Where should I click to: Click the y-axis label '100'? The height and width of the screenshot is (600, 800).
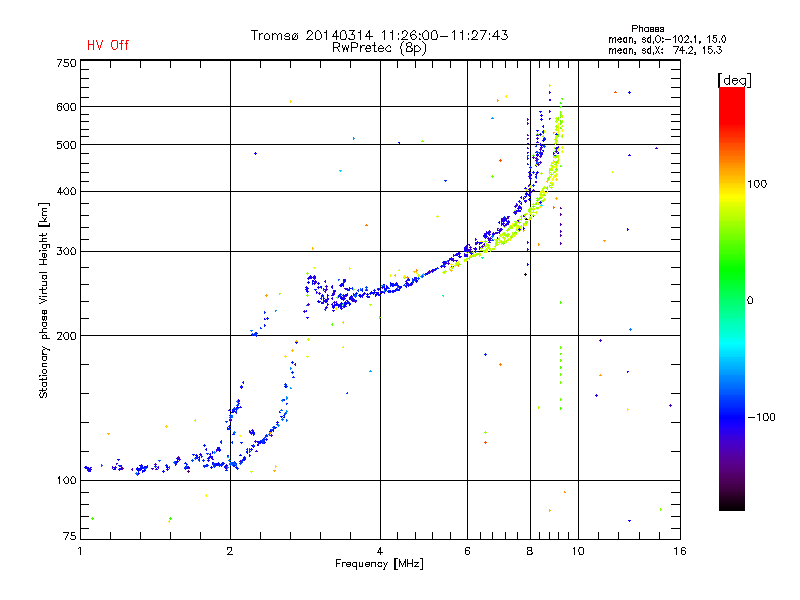coord(66,481)
